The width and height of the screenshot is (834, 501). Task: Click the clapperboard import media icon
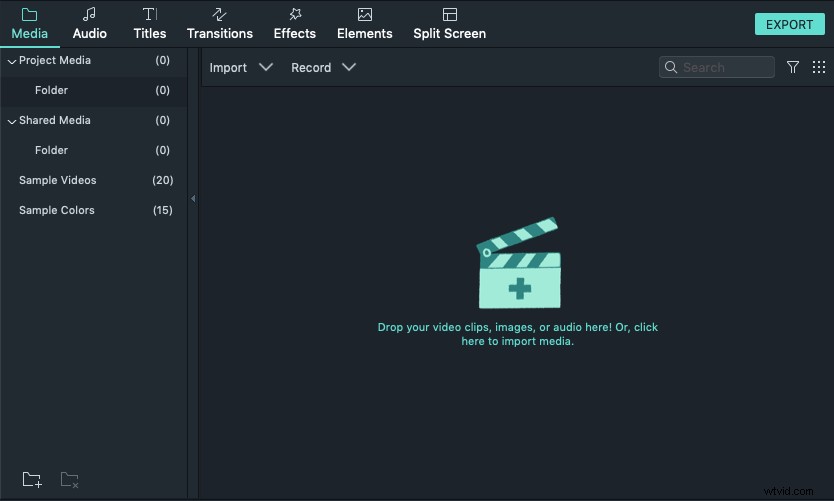point(519,263)
